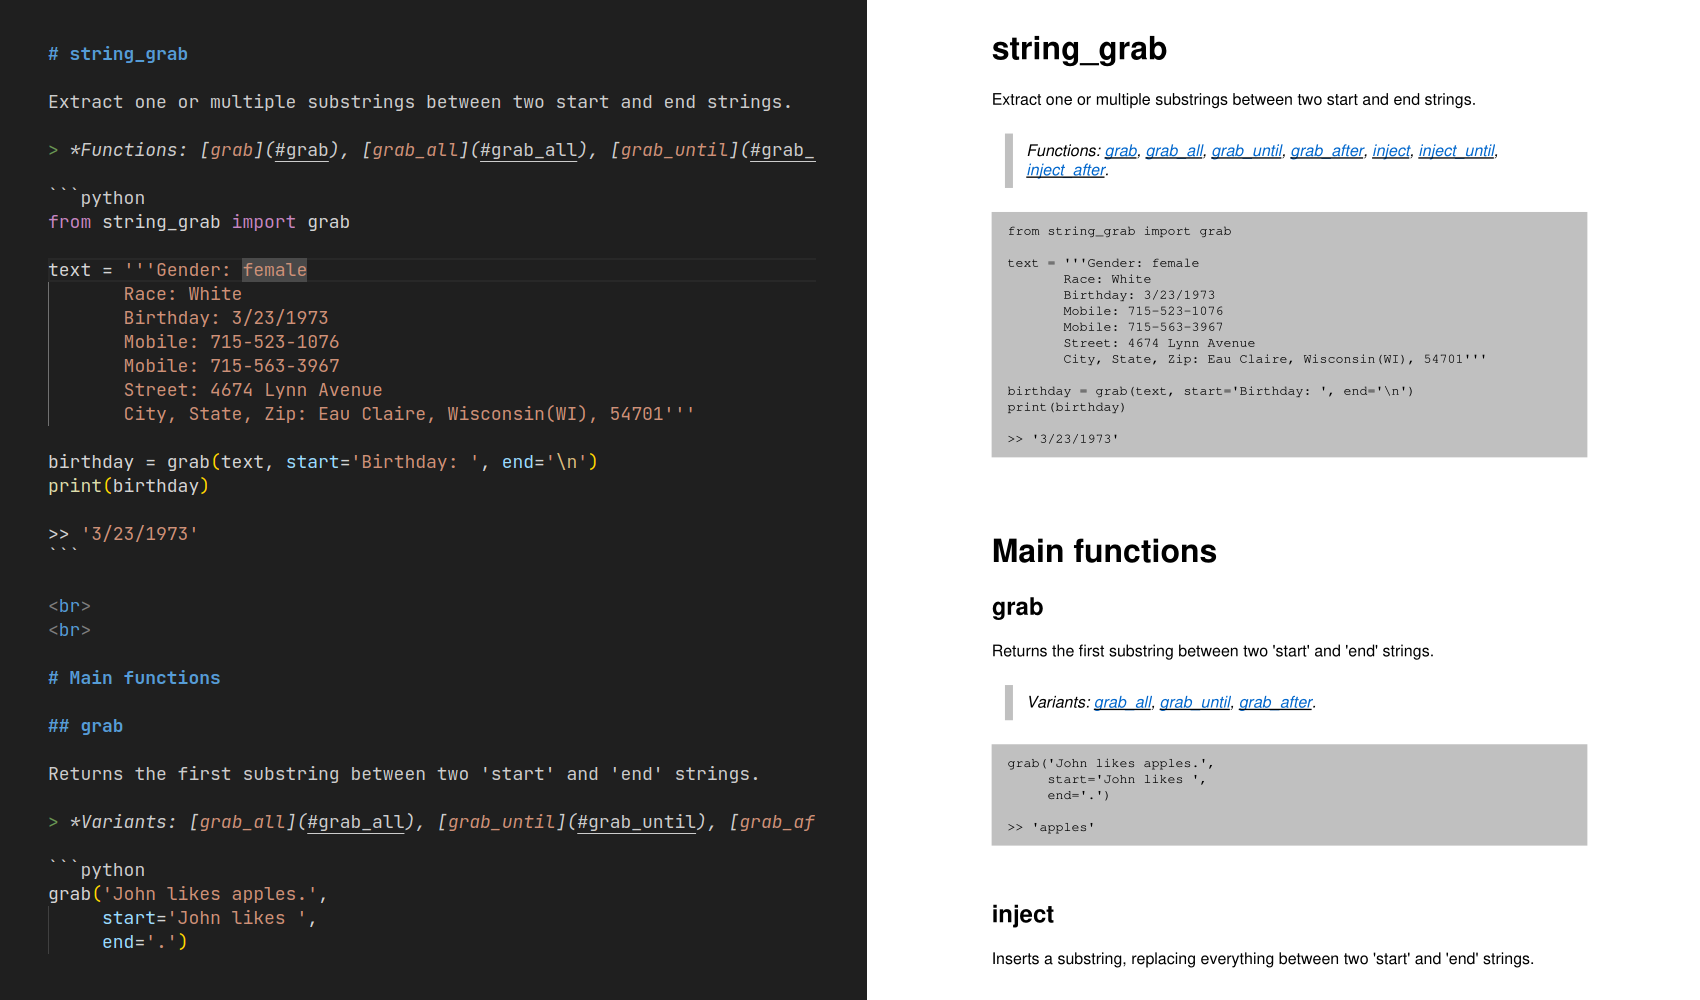
Task: Open the grab link in Functions list
Action: pos(1120,151)
